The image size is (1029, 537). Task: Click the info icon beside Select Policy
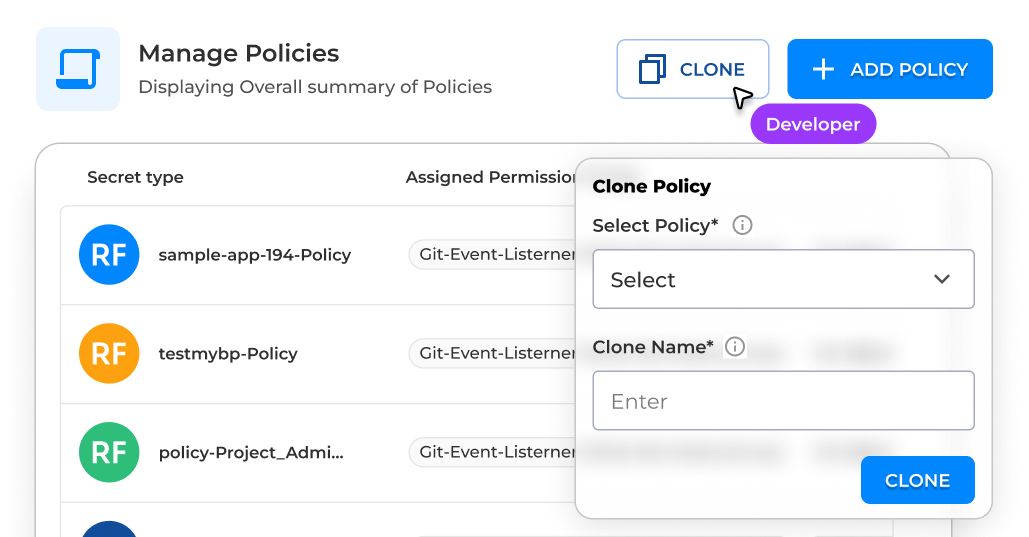click(742, 225)
